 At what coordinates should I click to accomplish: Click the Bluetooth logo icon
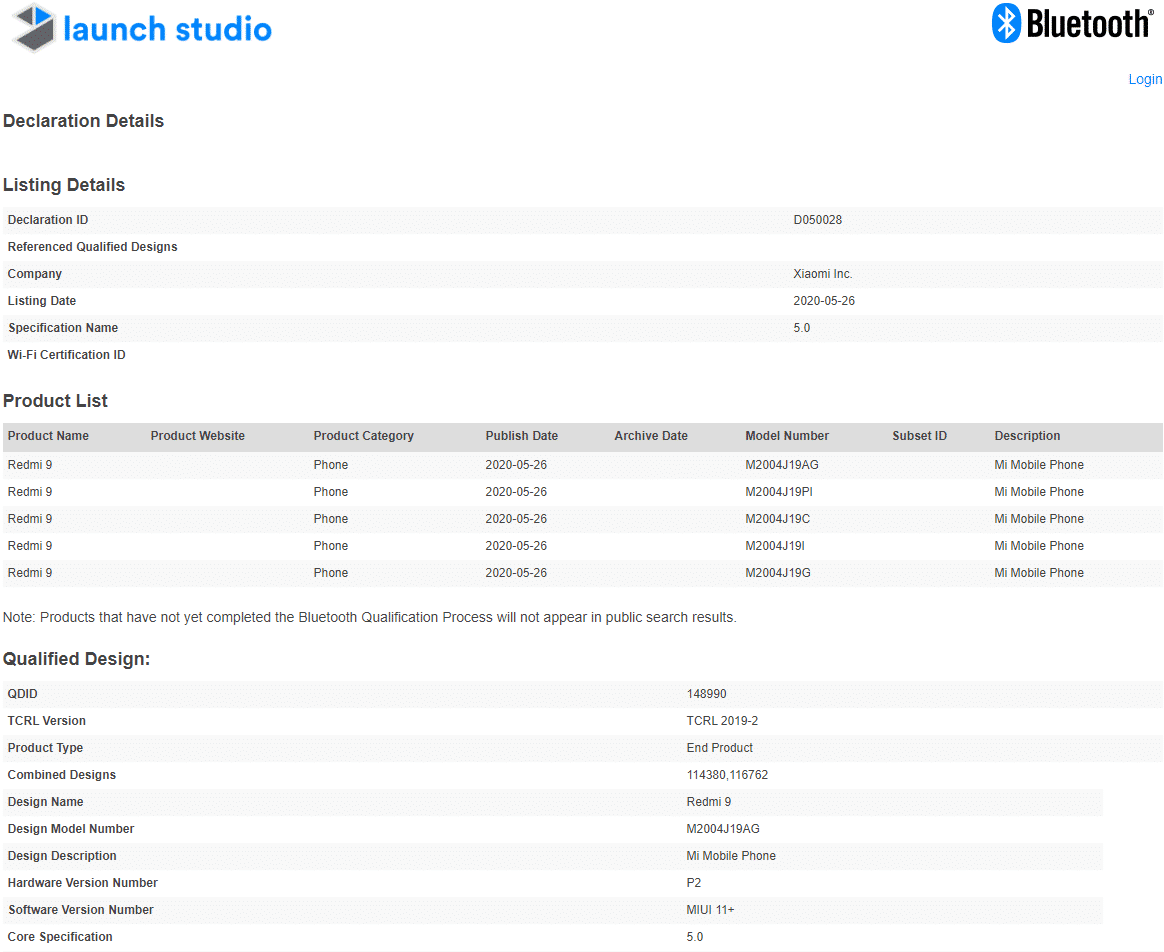(1007, 23)
